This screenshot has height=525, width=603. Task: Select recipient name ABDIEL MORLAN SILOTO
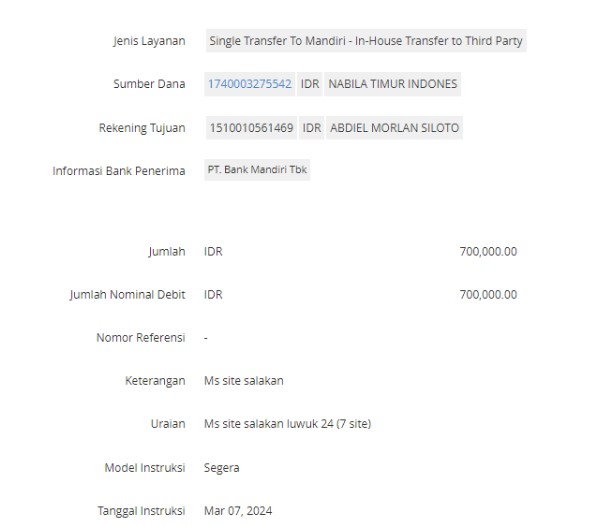395,128
